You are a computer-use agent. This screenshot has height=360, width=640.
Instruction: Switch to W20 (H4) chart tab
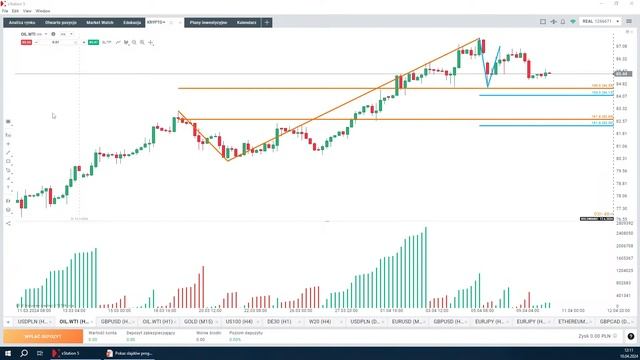[x=321, y=322]
